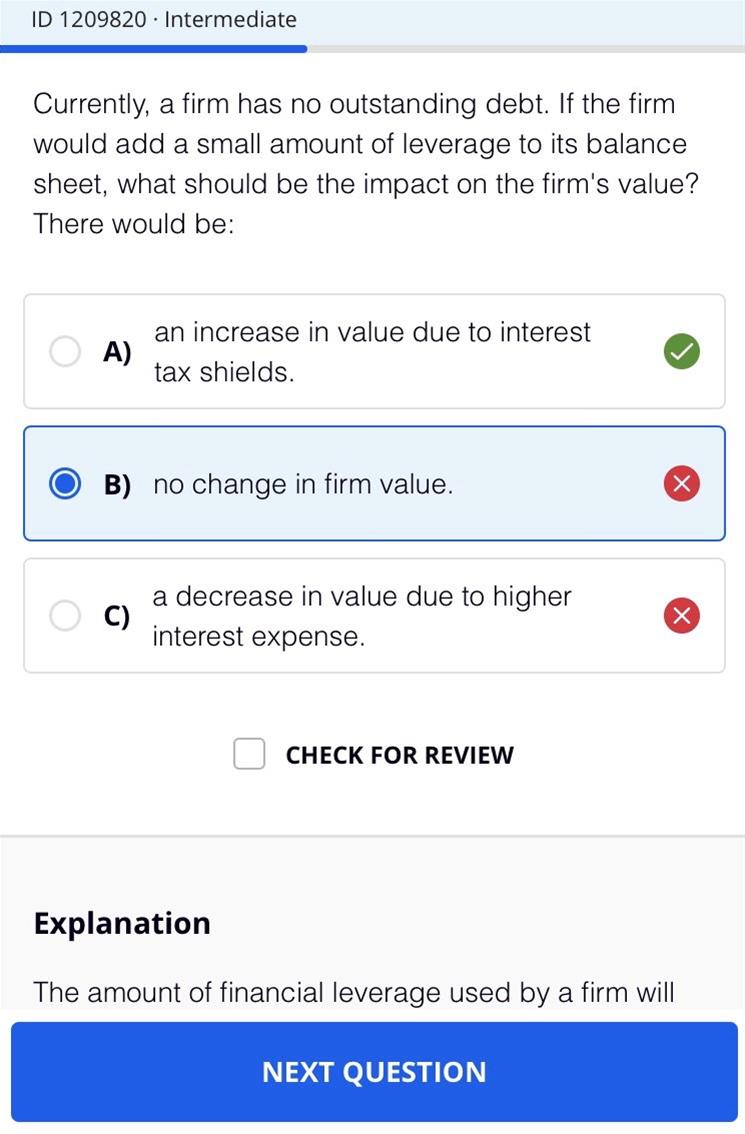Screen dimensions: 745x1134
Task: Select the filled radio button for answer B
Action: point(64,484)
